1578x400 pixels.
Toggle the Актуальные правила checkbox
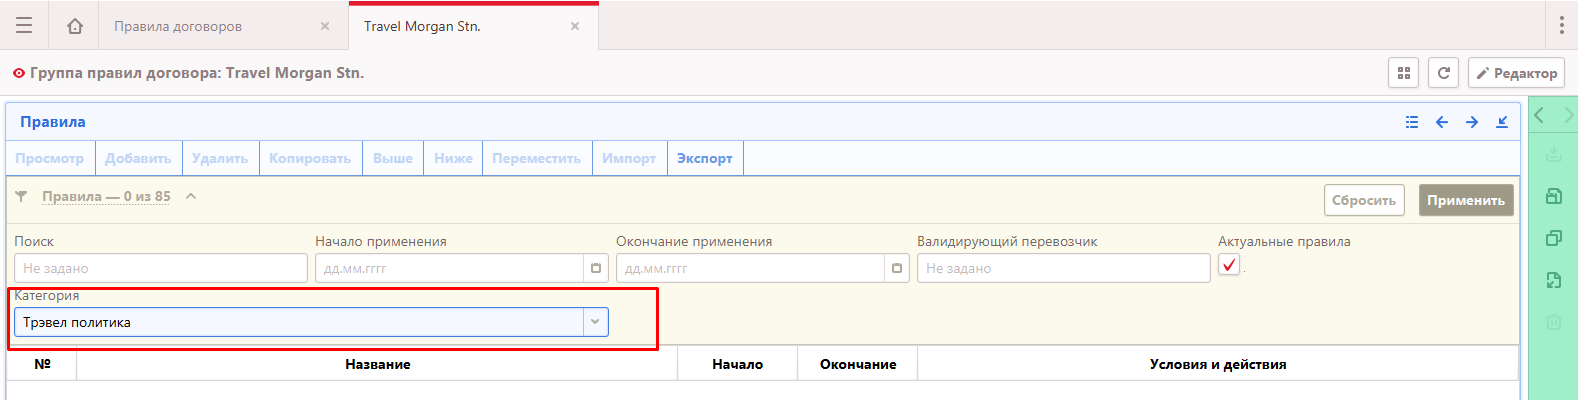point(1229,265)
